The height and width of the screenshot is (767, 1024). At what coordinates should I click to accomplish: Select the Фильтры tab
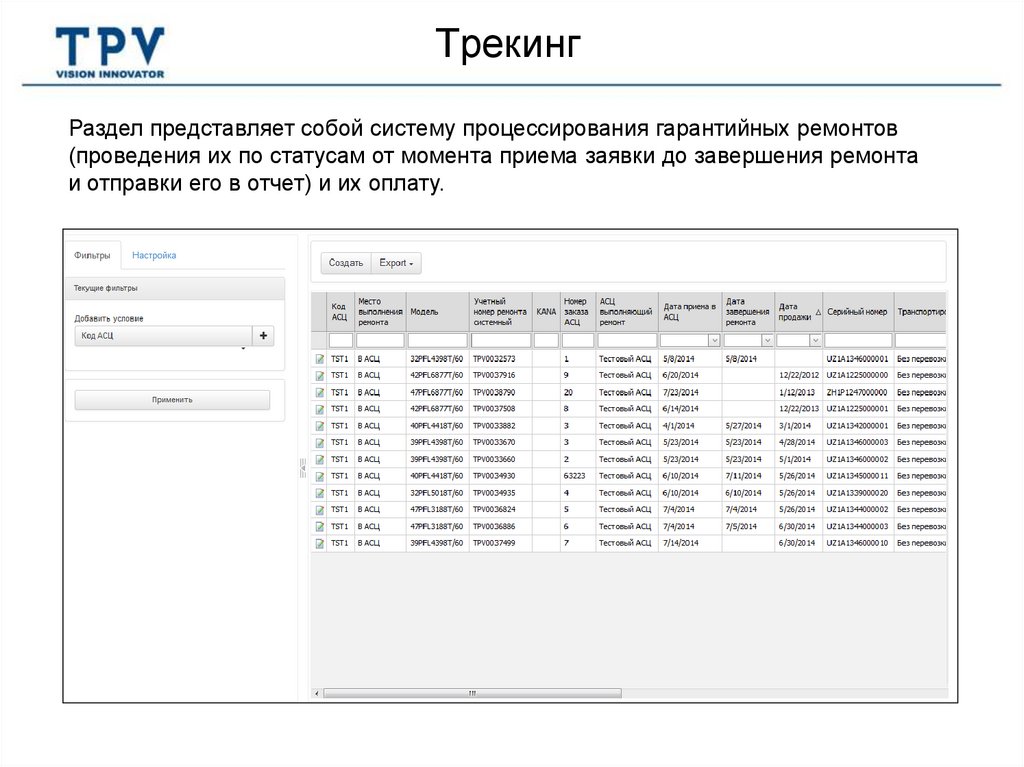coord(94,255)
